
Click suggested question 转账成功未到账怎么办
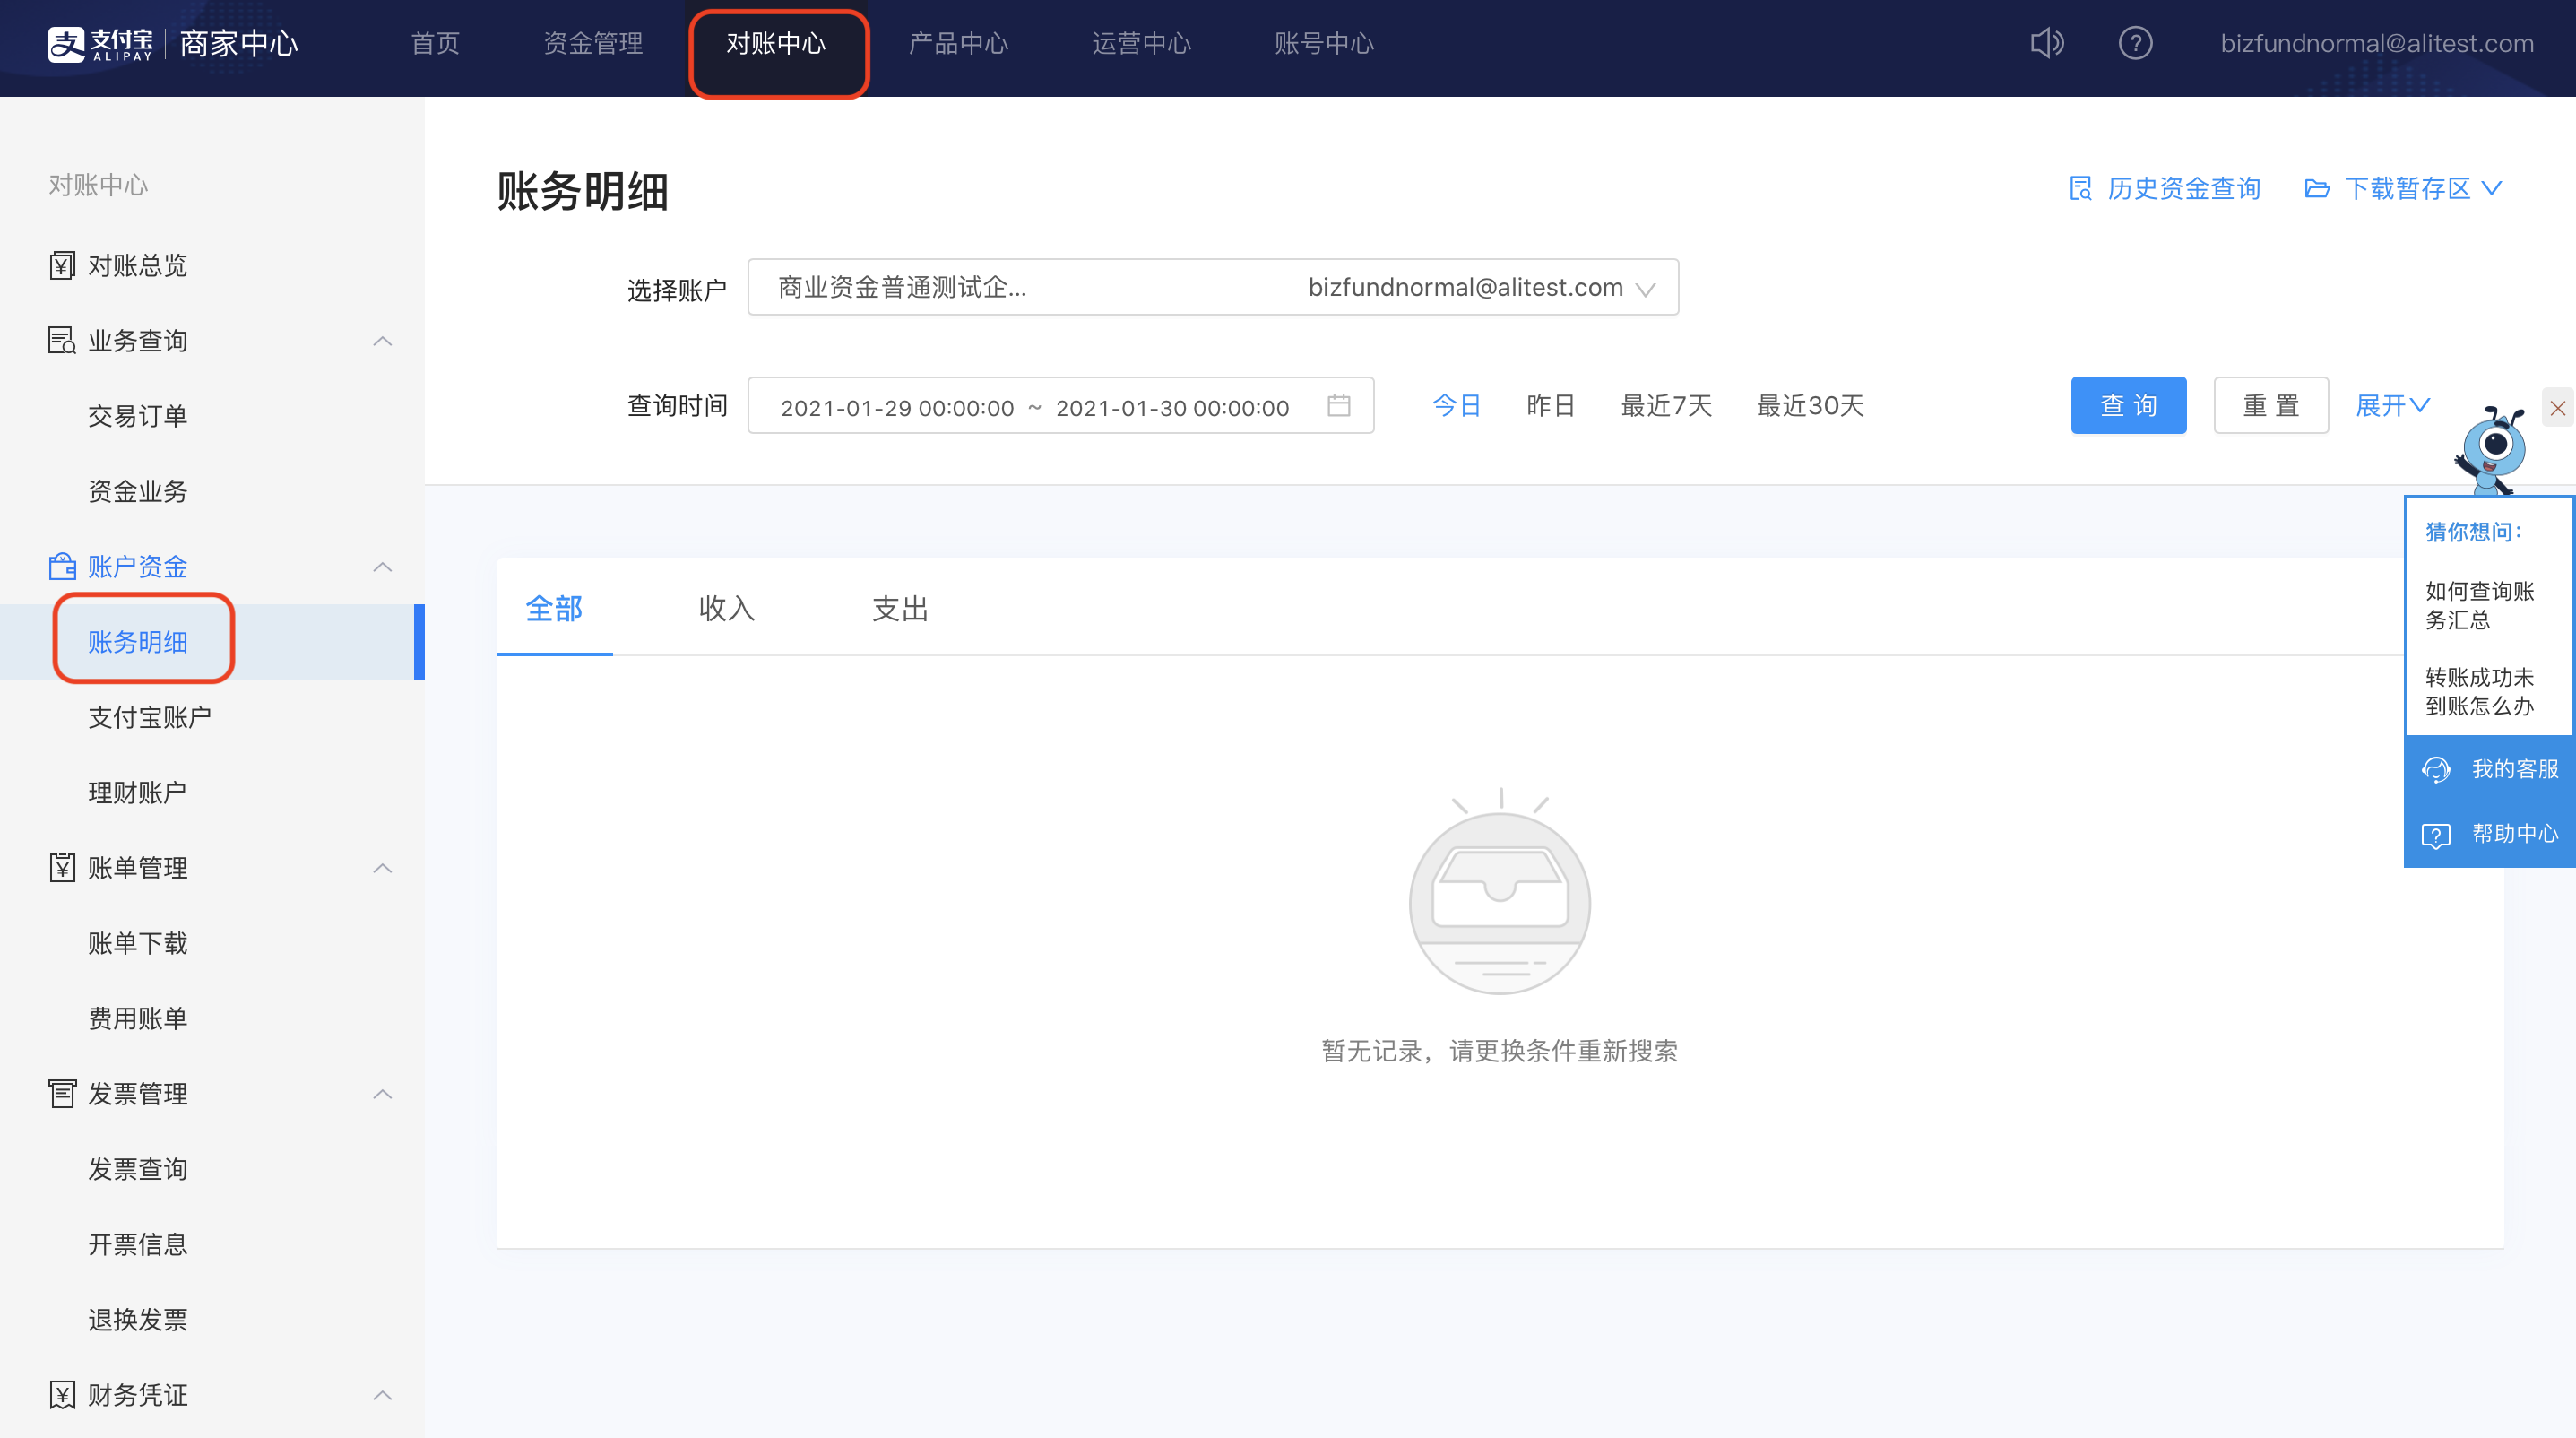click(2479, 691)
